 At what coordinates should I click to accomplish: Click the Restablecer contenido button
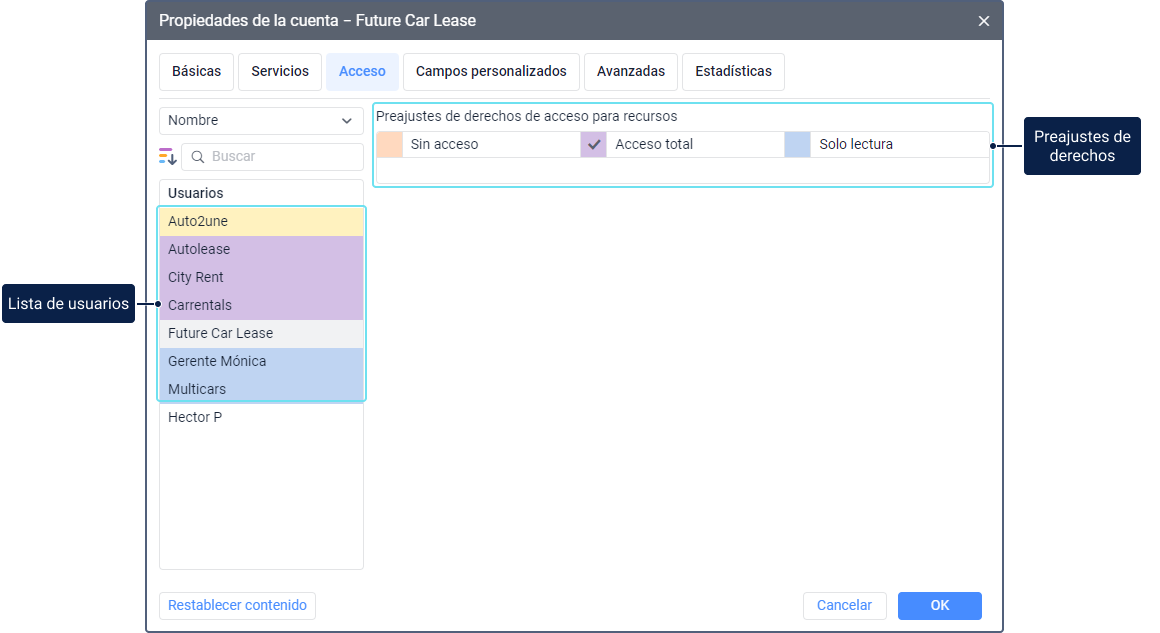coord(237,605)
